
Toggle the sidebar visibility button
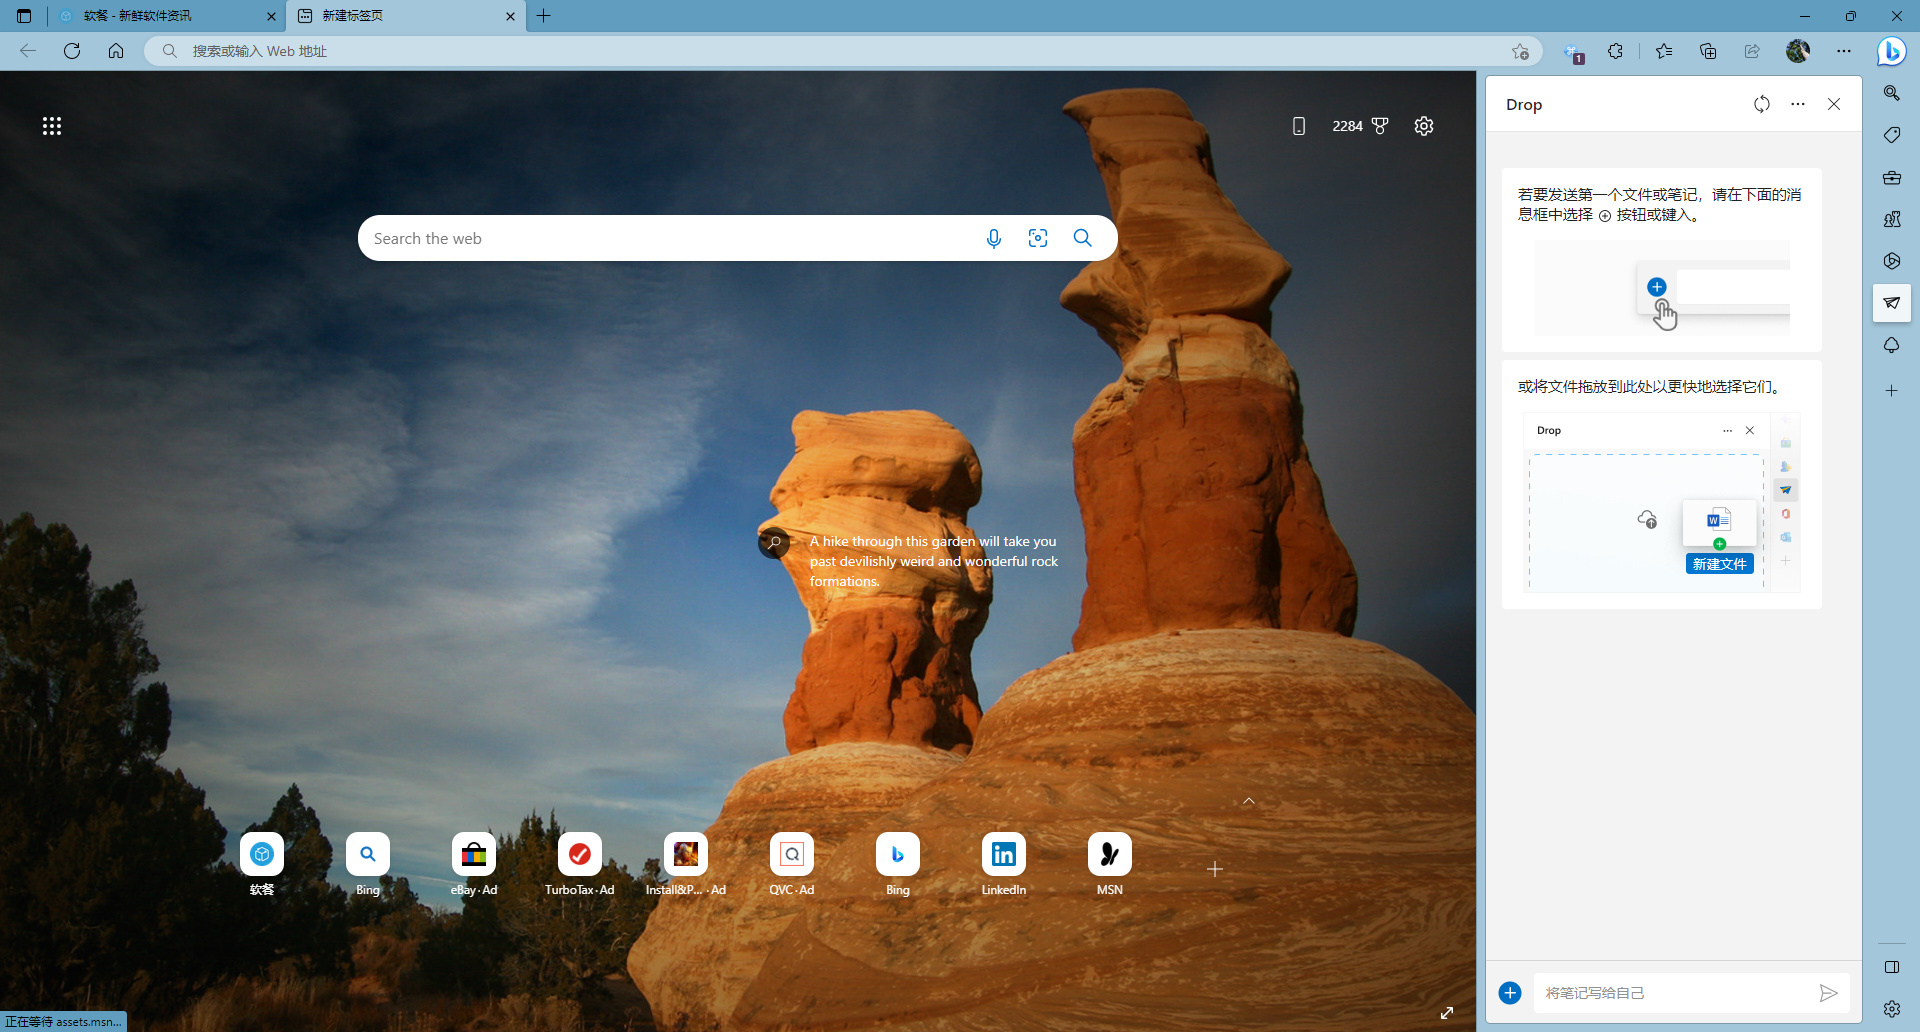point(1891,967)
